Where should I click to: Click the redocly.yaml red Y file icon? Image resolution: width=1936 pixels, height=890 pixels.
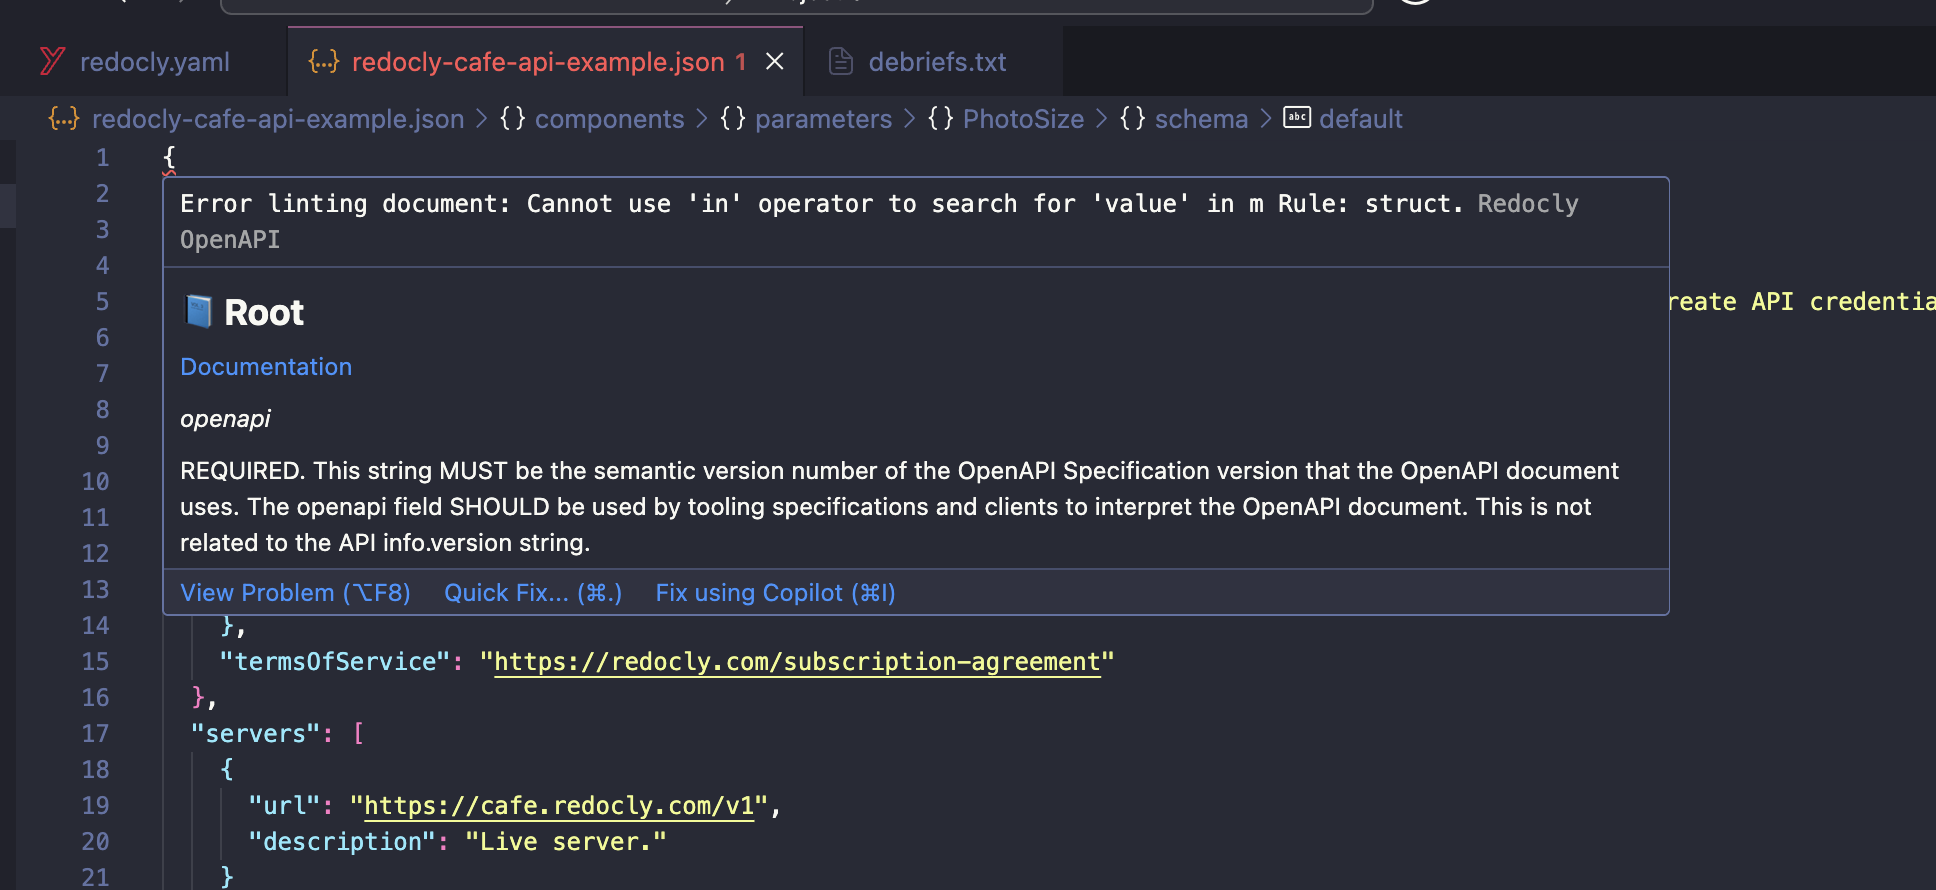pyautogui.click(x=52, y=62)
